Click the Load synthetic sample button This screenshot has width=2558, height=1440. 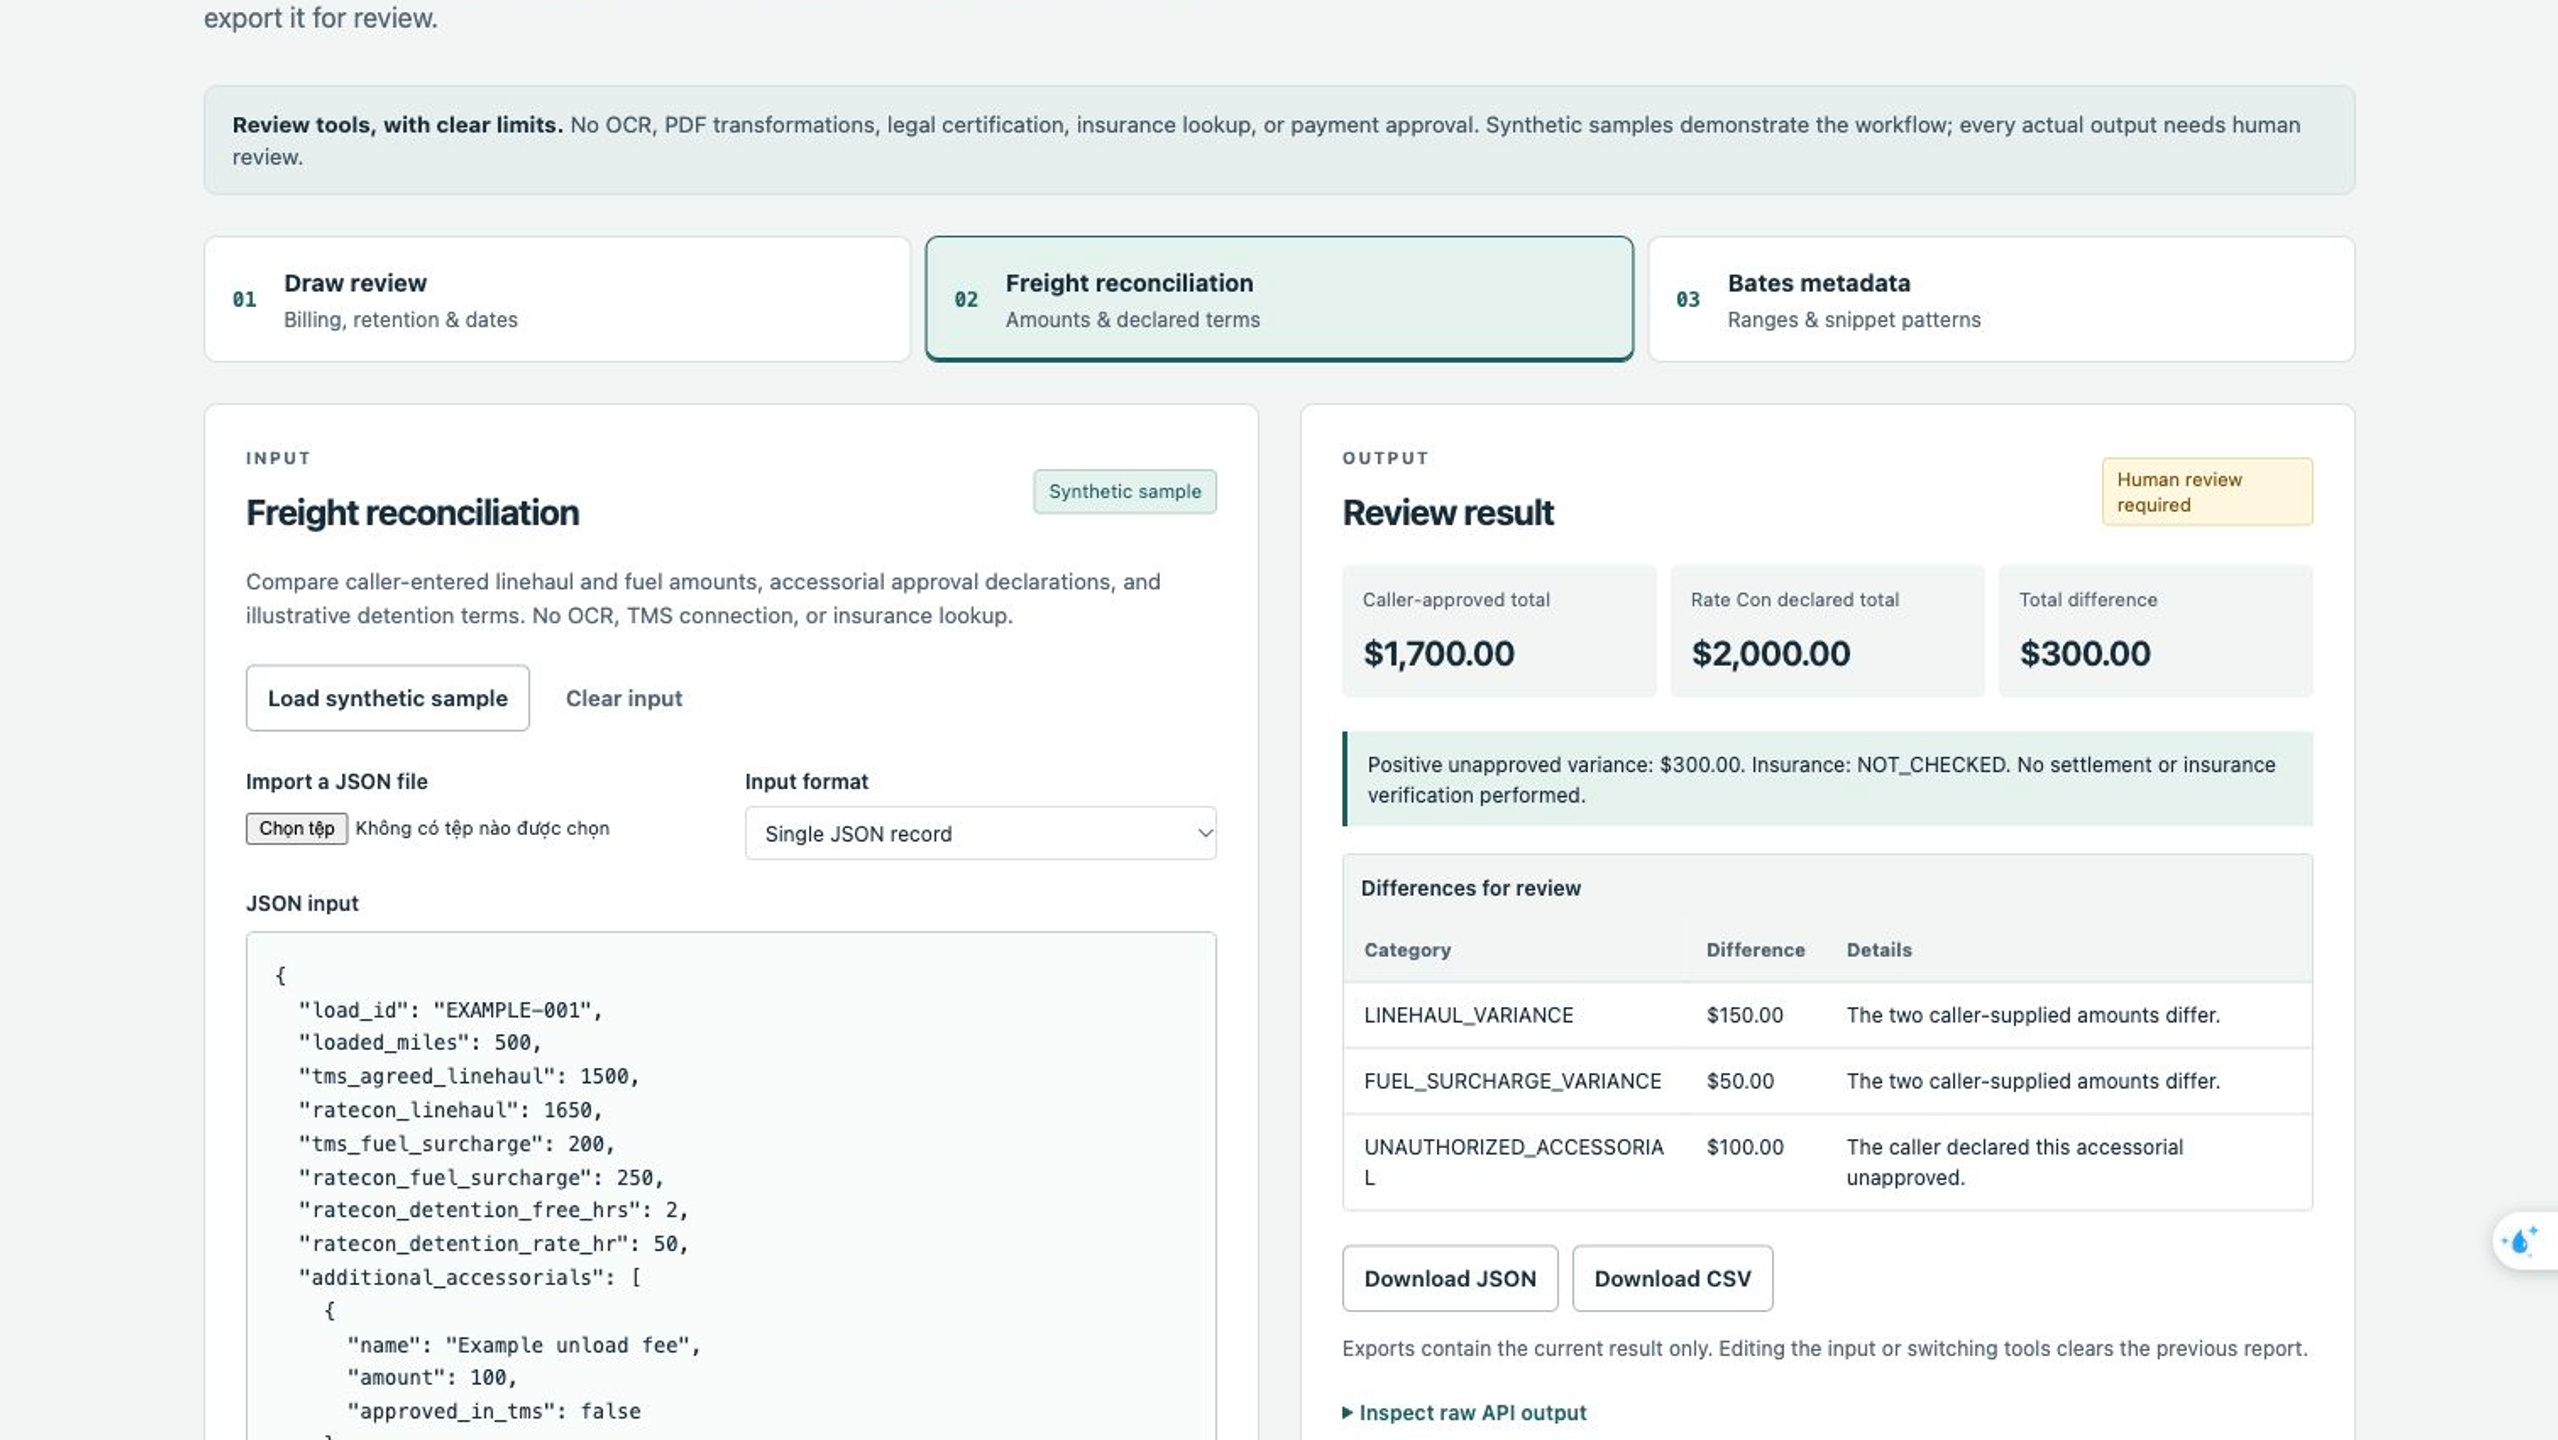tap(387, 698)
